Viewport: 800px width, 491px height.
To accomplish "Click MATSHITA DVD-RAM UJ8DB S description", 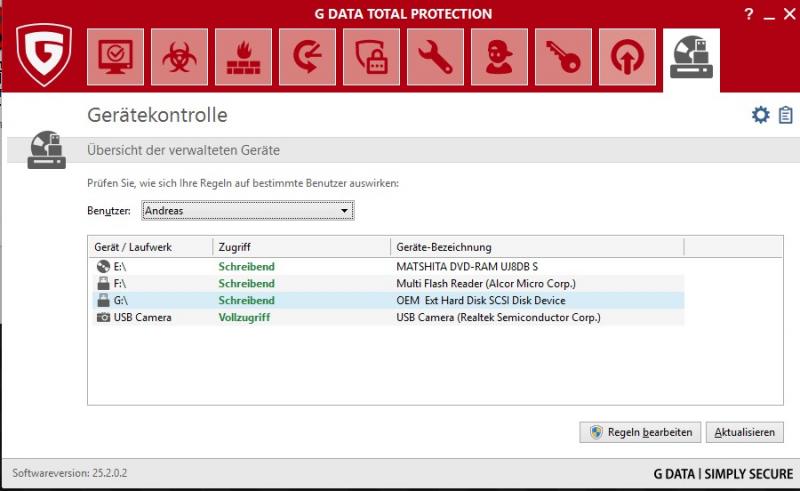I will point(467,266).
